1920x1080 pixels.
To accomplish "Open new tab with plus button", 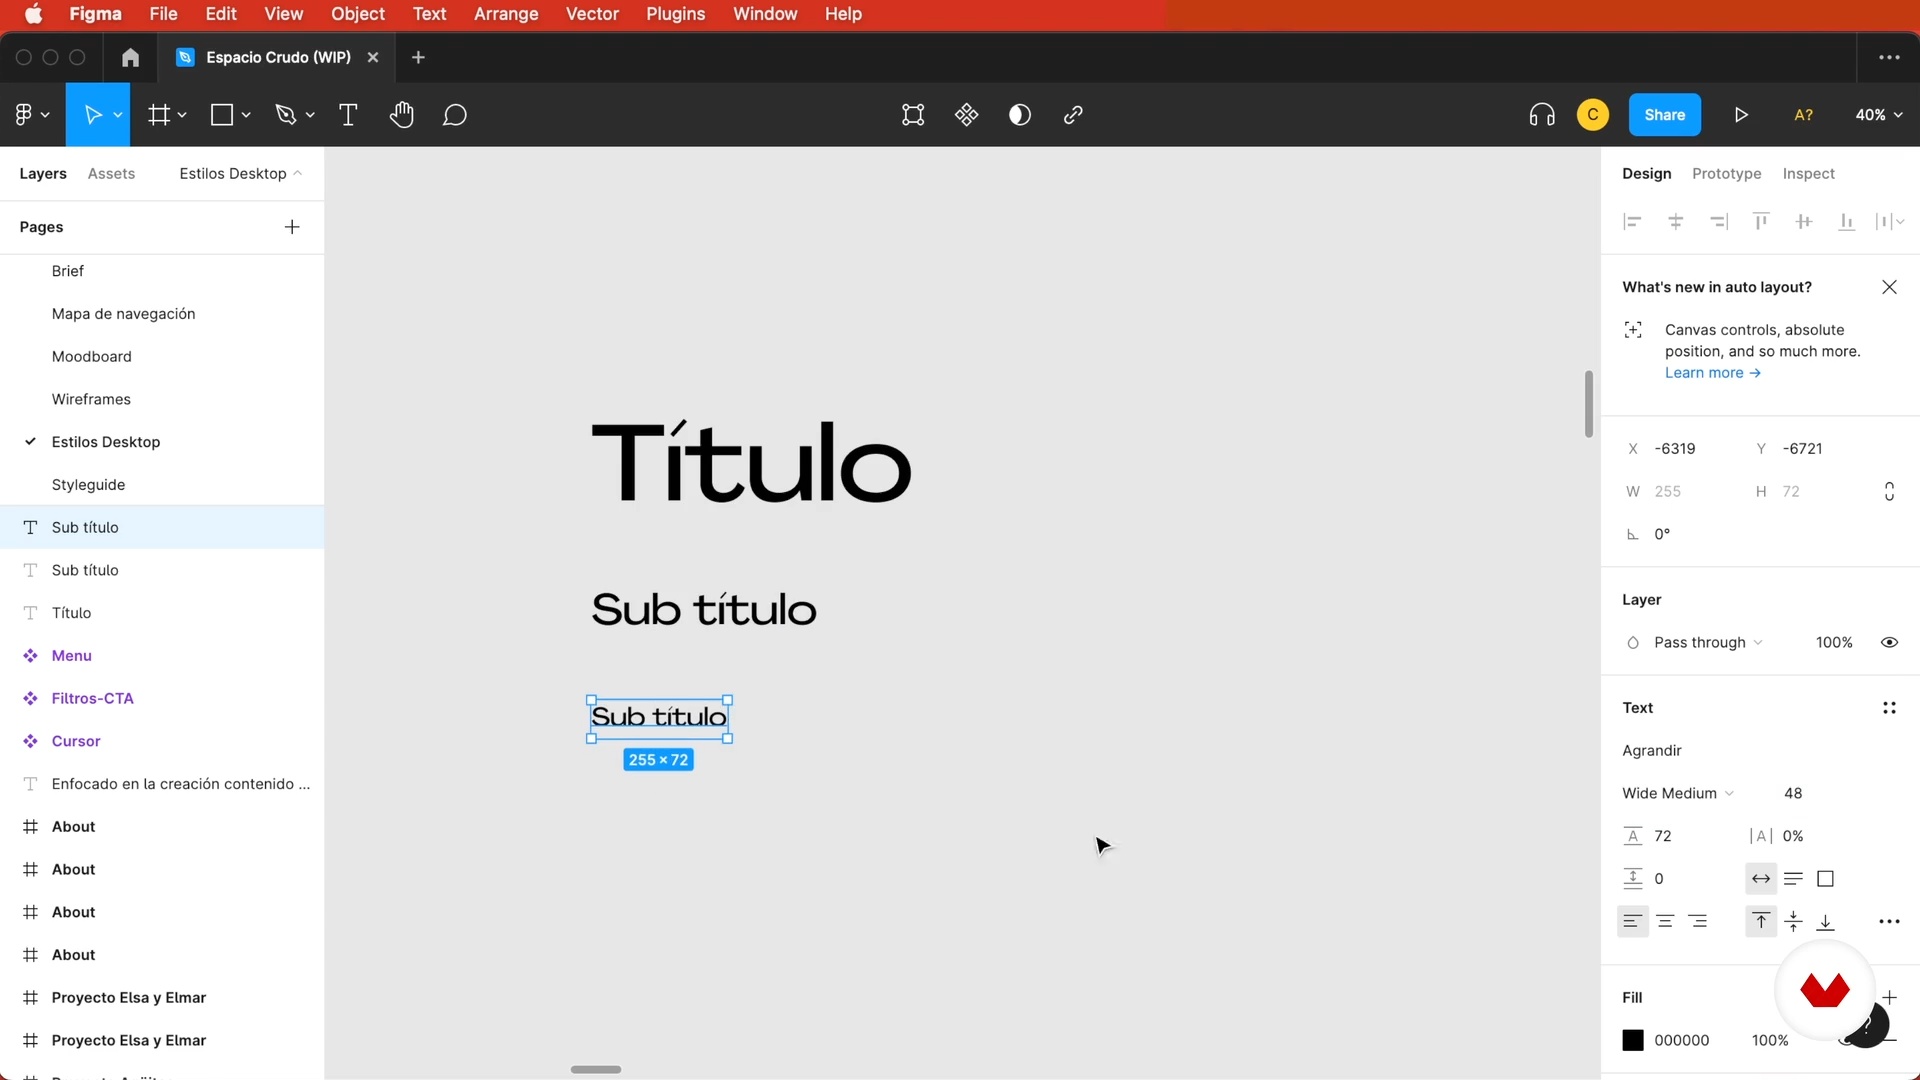I will [x=418, y=57].
